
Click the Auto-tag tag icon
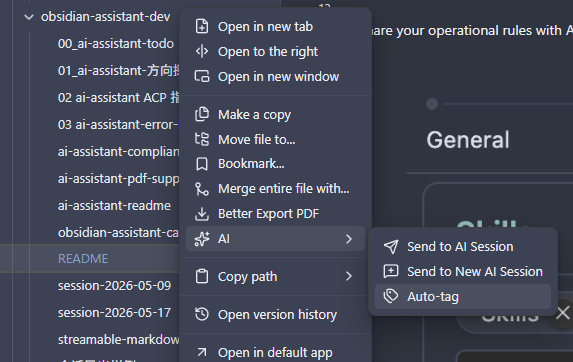click(391, 296)
